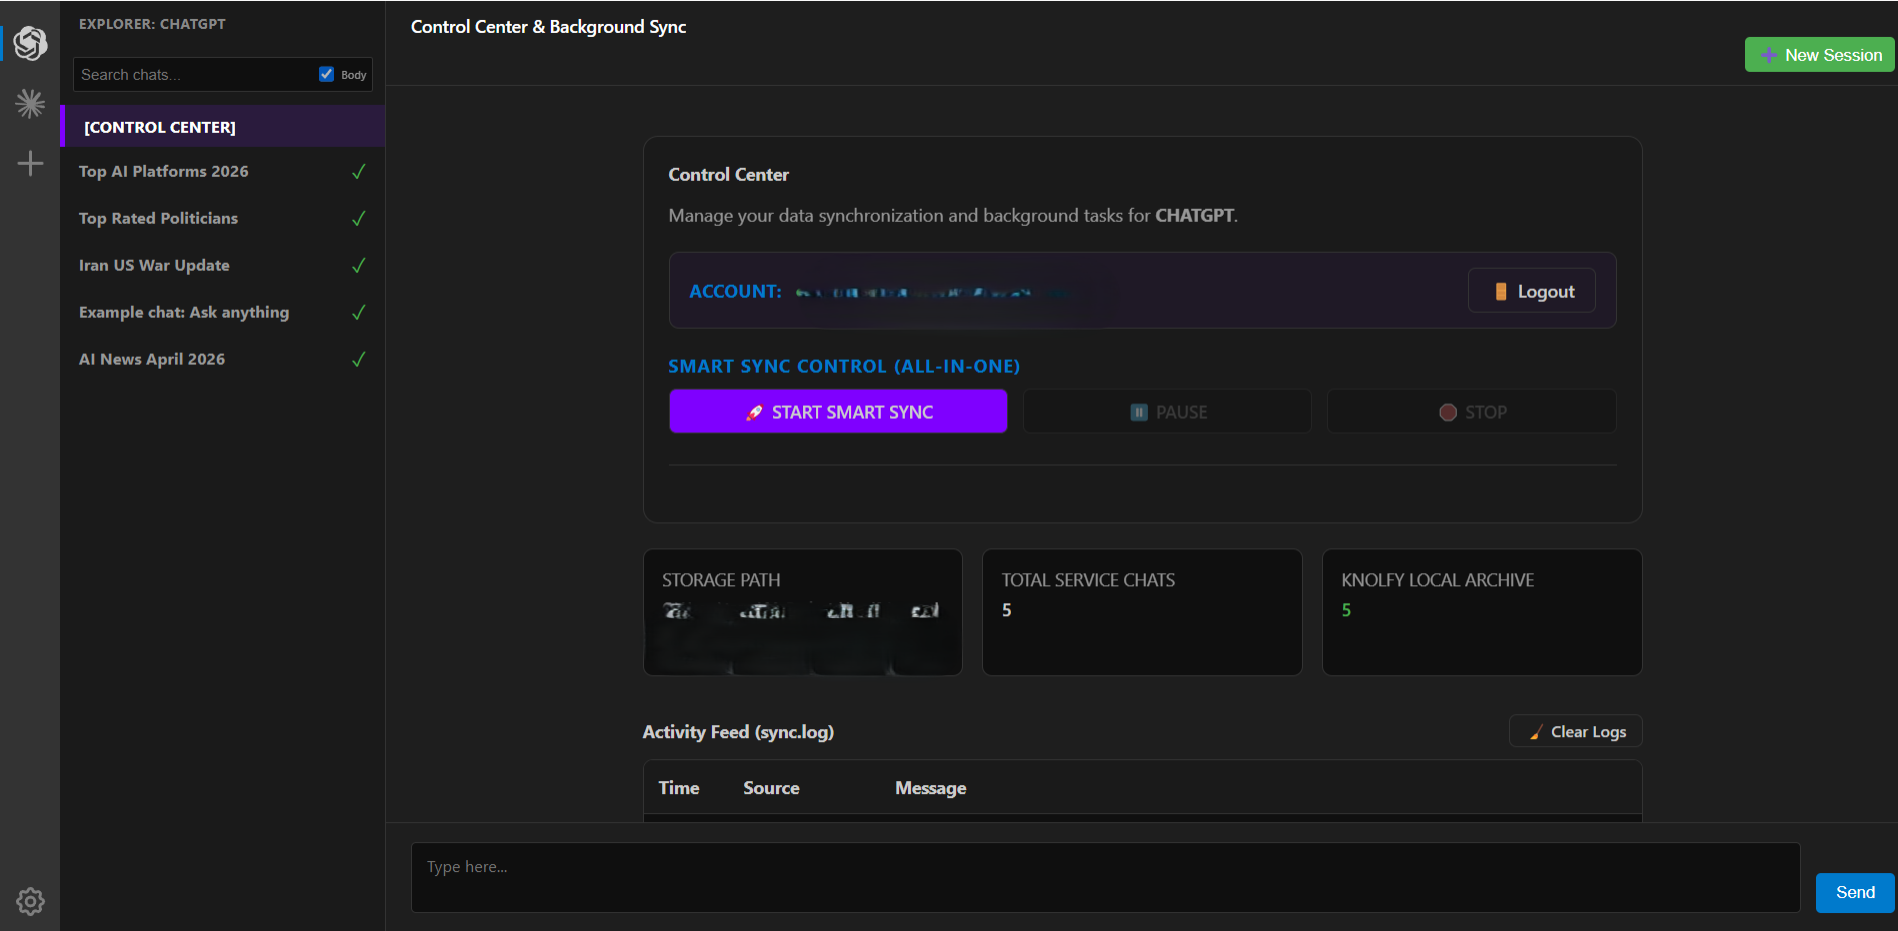This screenshot has height=931, width=1898.
Task: Toggle the Body search checkbox
Action: [326, 74]
